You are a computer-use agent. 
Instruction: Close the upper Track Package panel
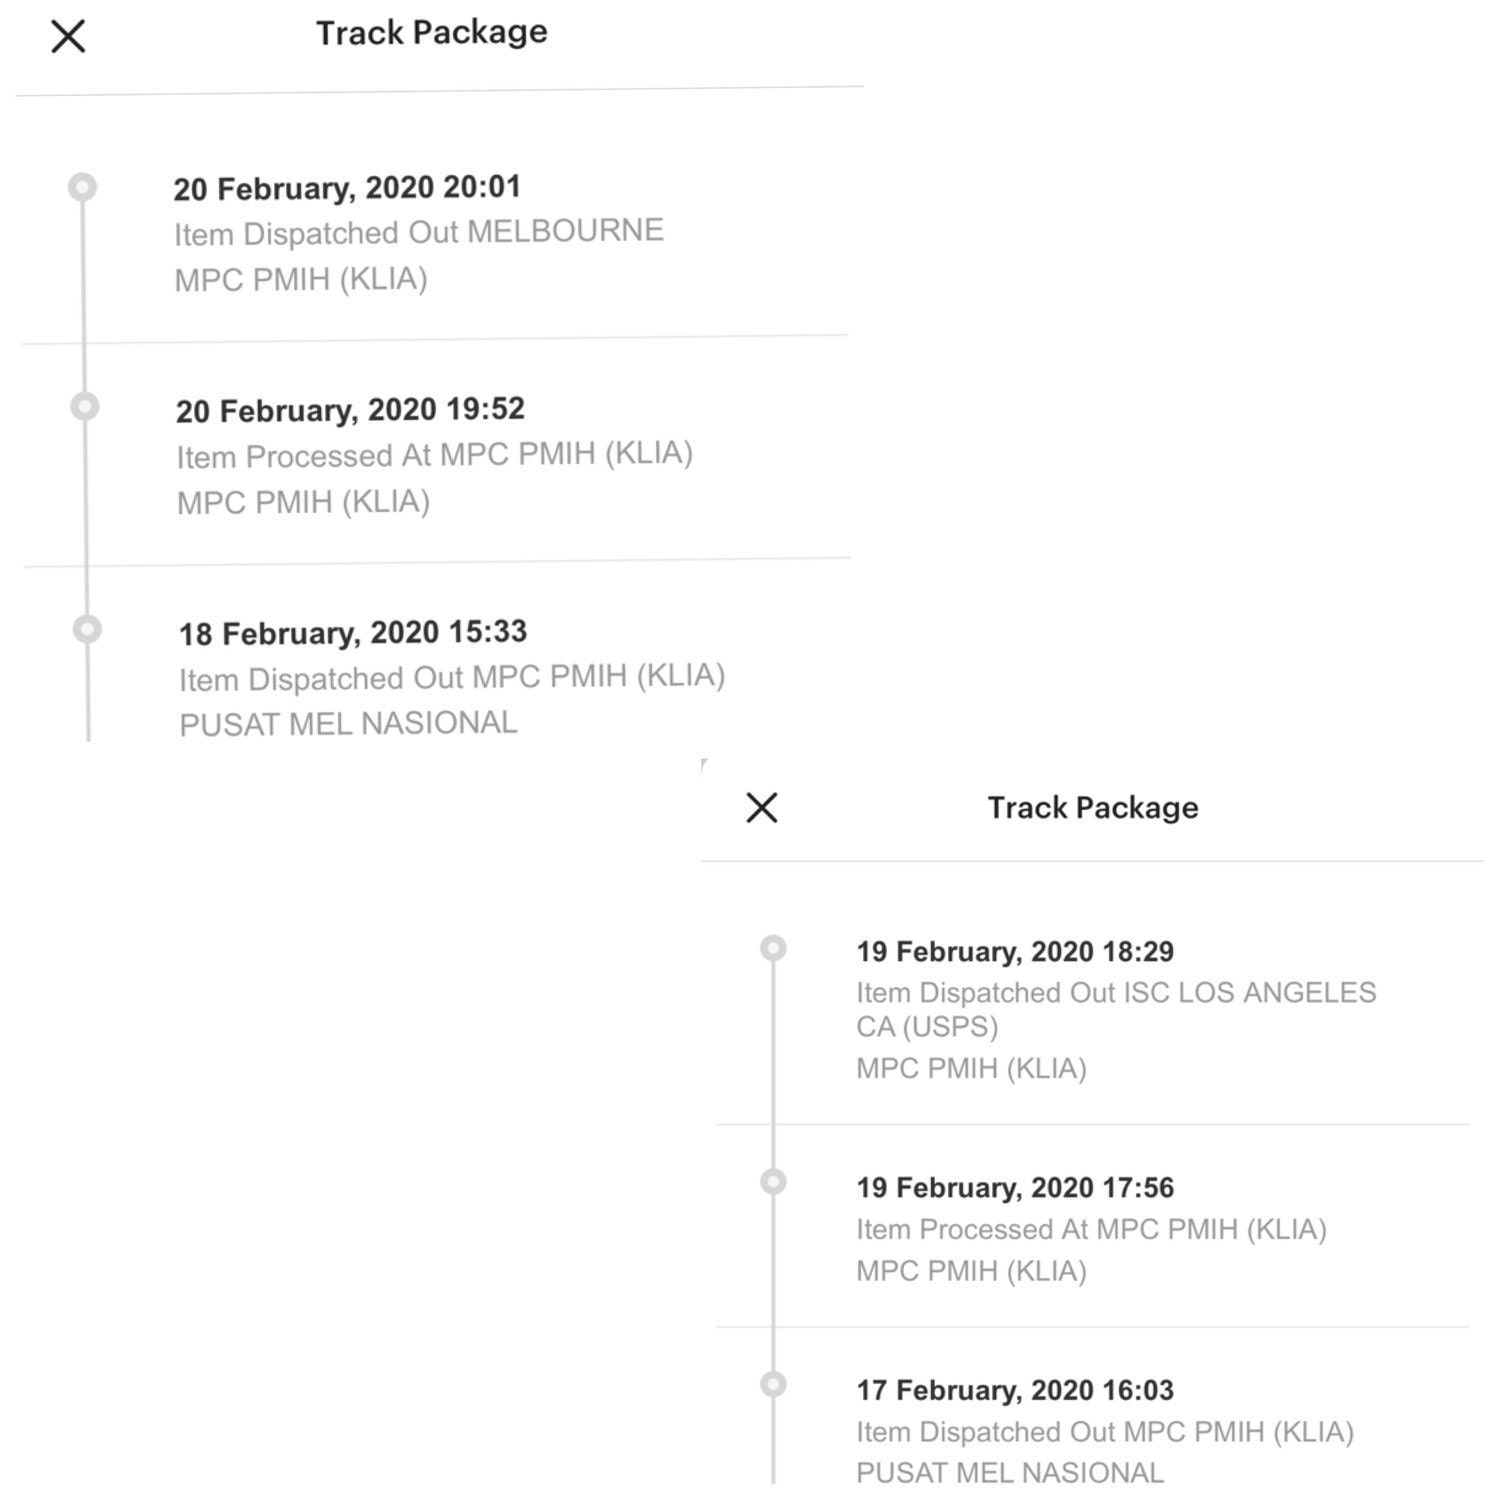click(68, 37)
